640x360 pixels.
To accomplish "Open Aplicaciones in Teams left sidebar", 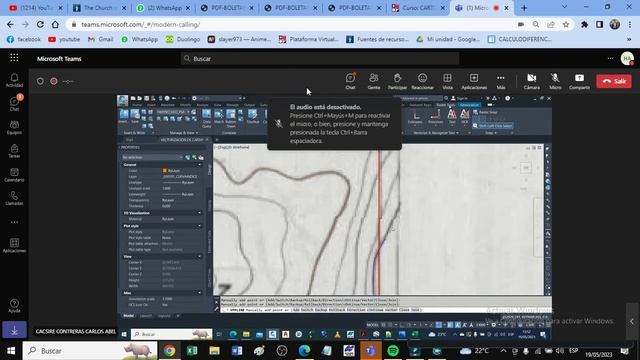I will click(14, 246).
